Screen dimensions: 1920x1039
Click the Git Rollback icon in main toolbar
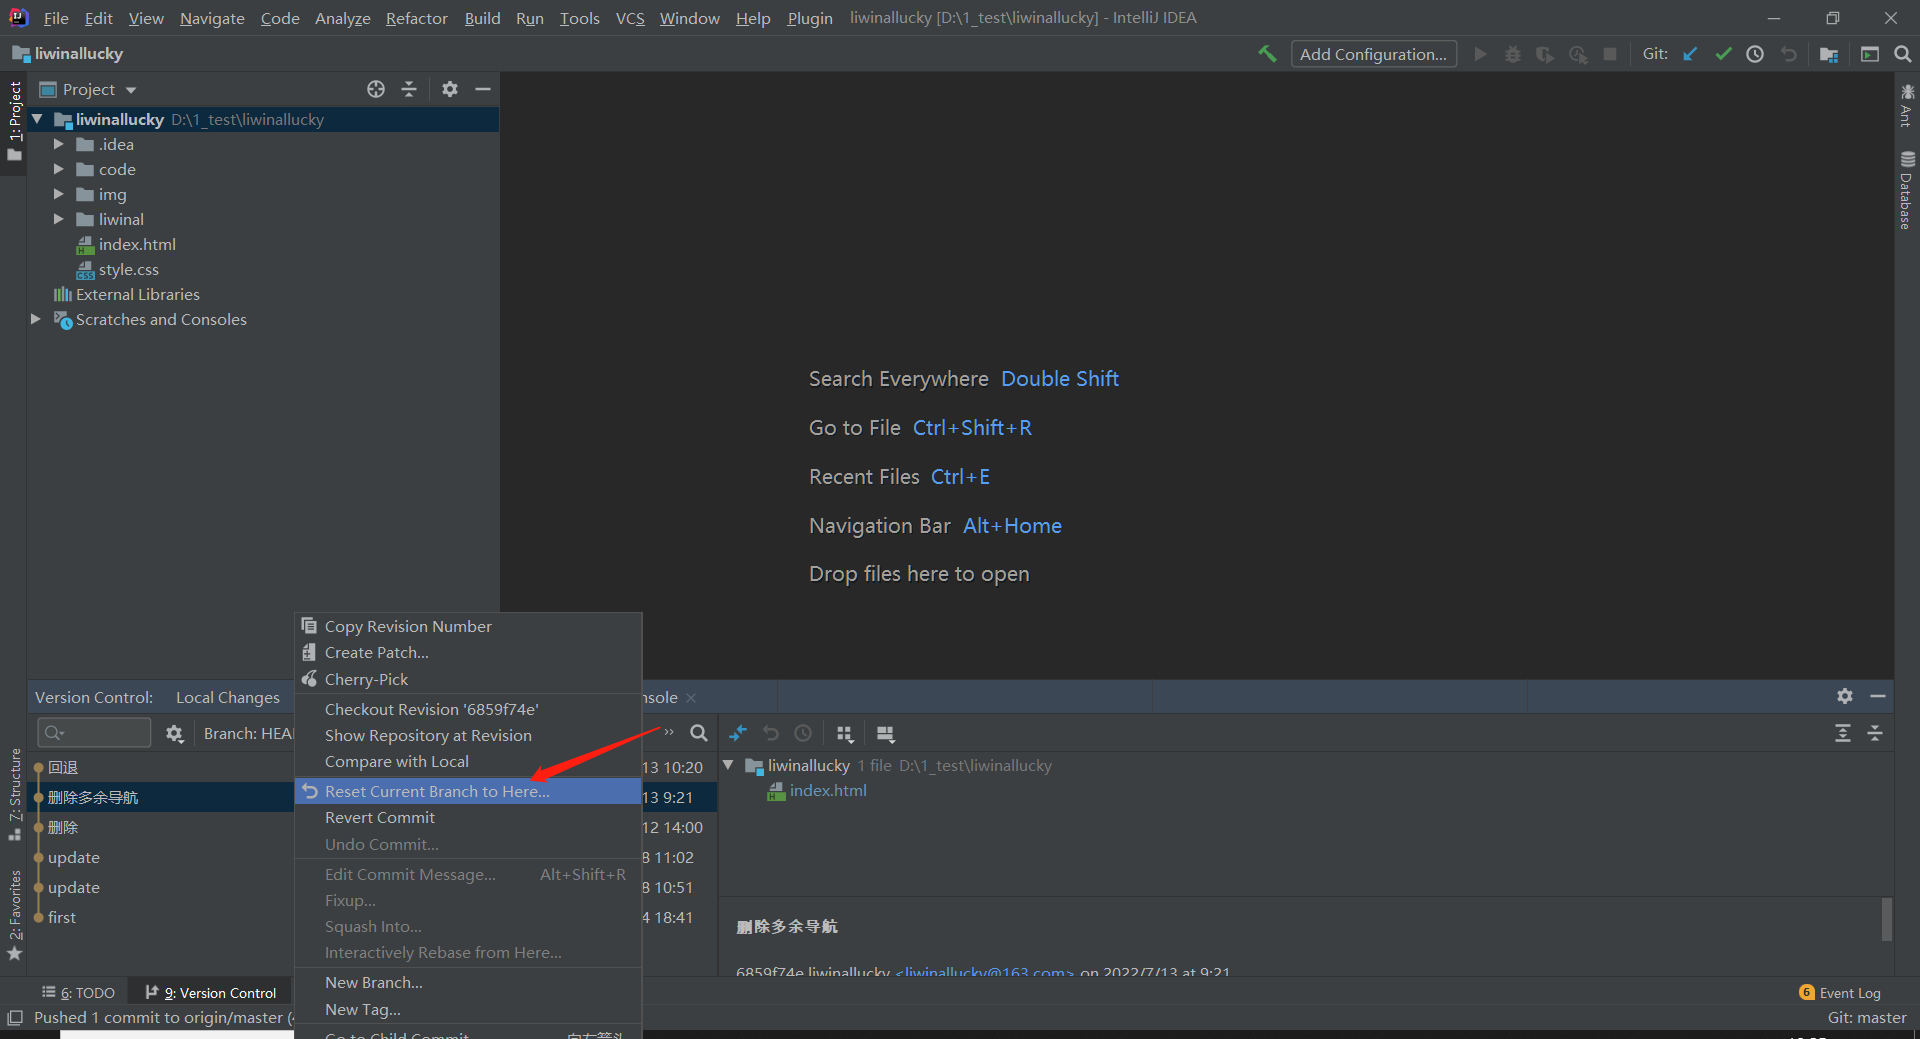(x=1788, y=54)
